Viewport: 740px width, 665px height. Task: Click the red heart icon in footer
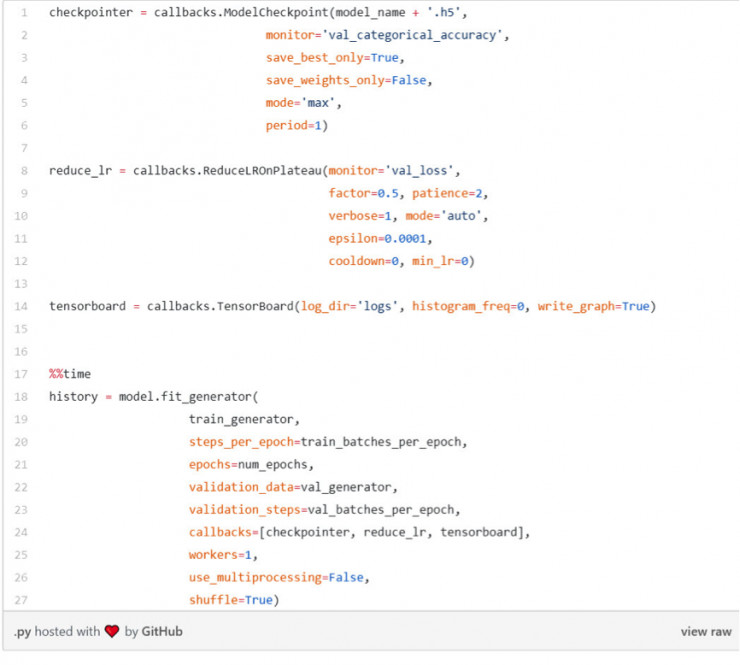[x=112, y=631]
